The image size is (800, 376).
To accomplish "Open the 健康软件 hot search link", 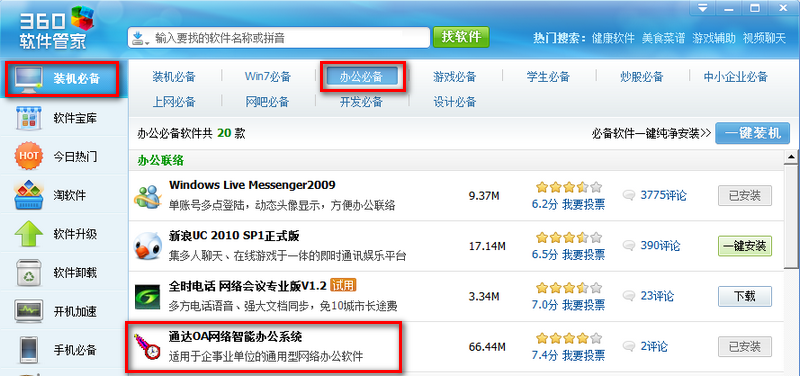I will pos(613,38).
